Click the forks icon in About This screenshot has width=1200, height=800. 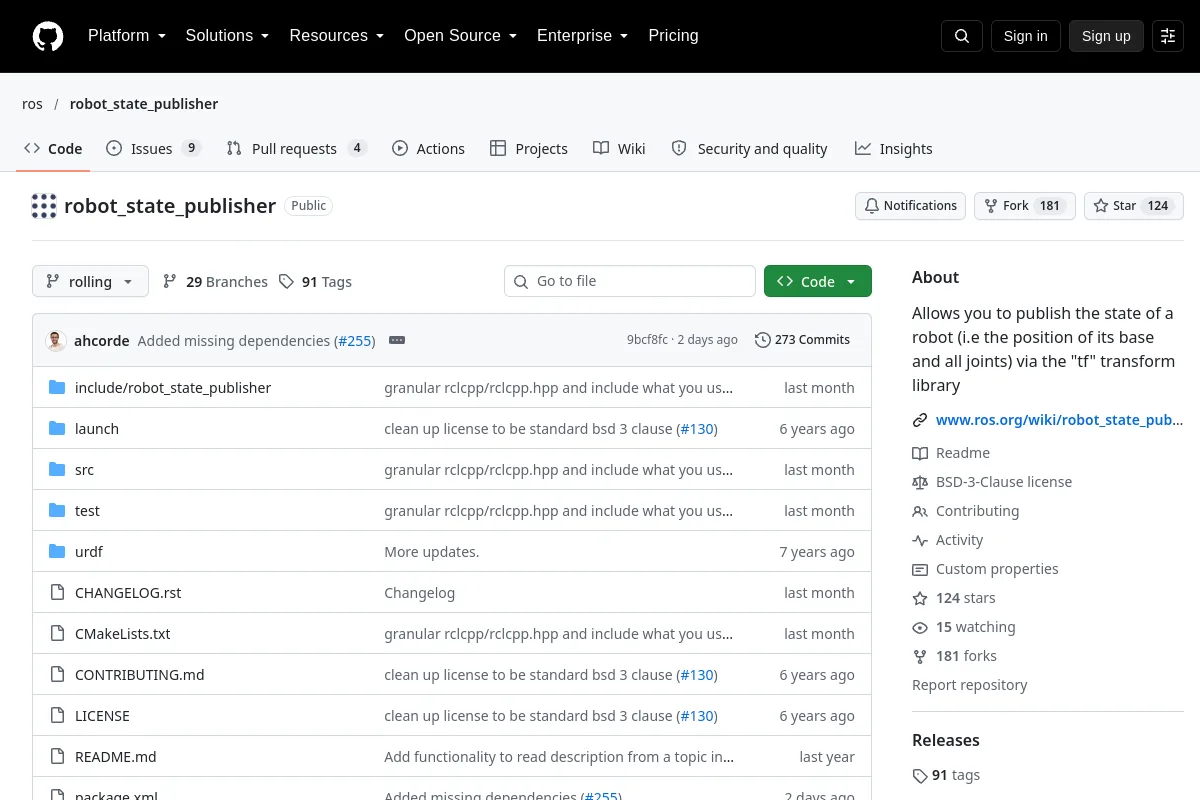[x=920, y=656]
